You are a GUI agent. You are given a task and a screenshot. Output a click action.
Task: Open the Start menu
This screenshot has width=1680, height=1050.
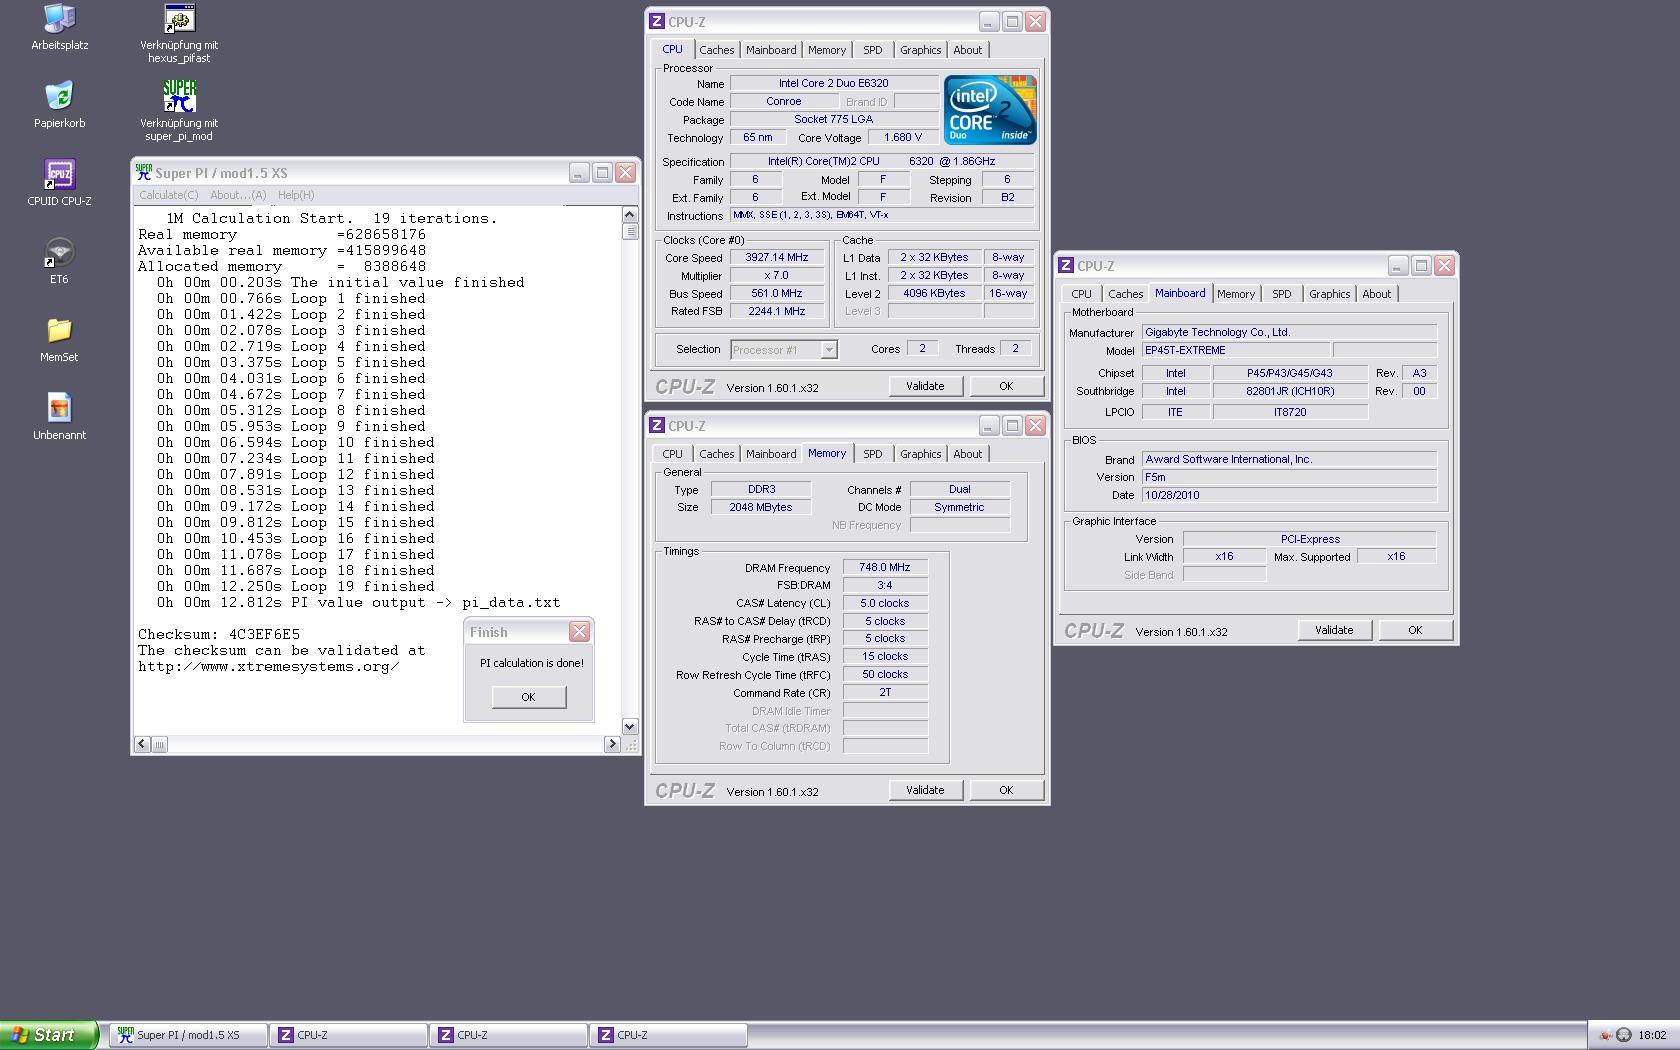tap(48, 1035)
